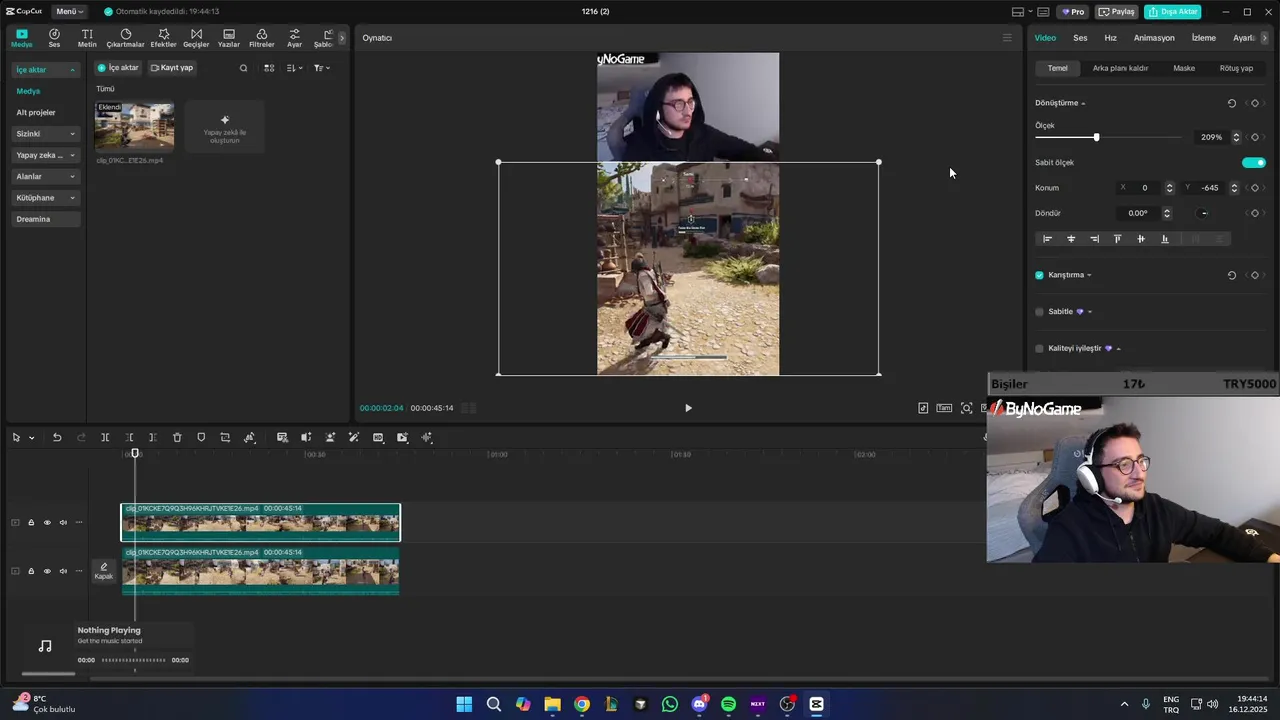Select the Arka planı kaldır sub-tab
This screenshot has width=1280, height=720.
pos(1120,68)
